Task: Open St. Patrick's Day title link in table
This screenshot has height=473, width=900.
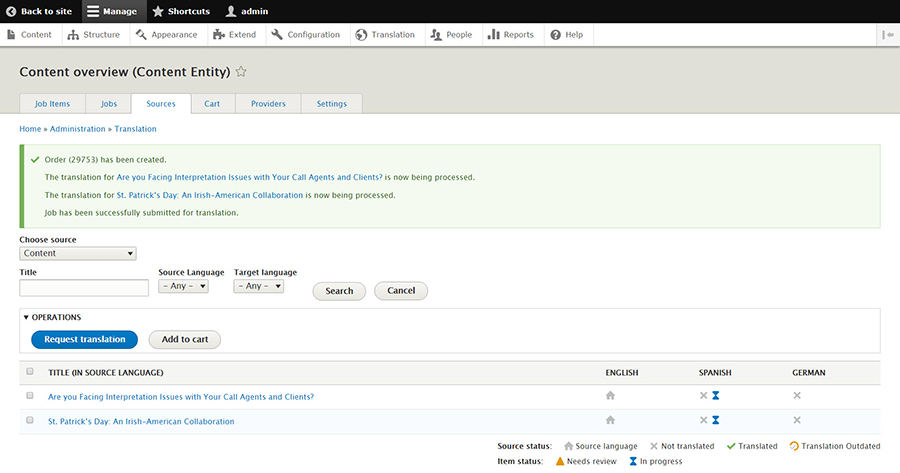Action: point(141,421)
